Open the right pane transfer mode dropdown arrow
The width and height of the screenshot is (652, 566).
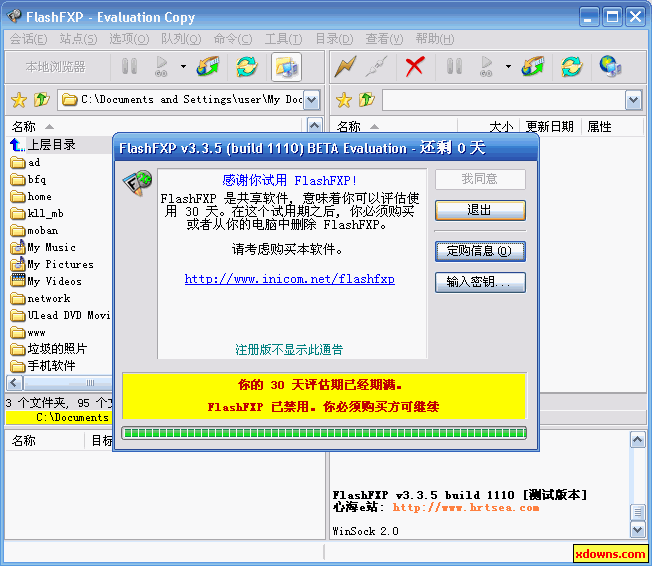click(x=508, y=67)
